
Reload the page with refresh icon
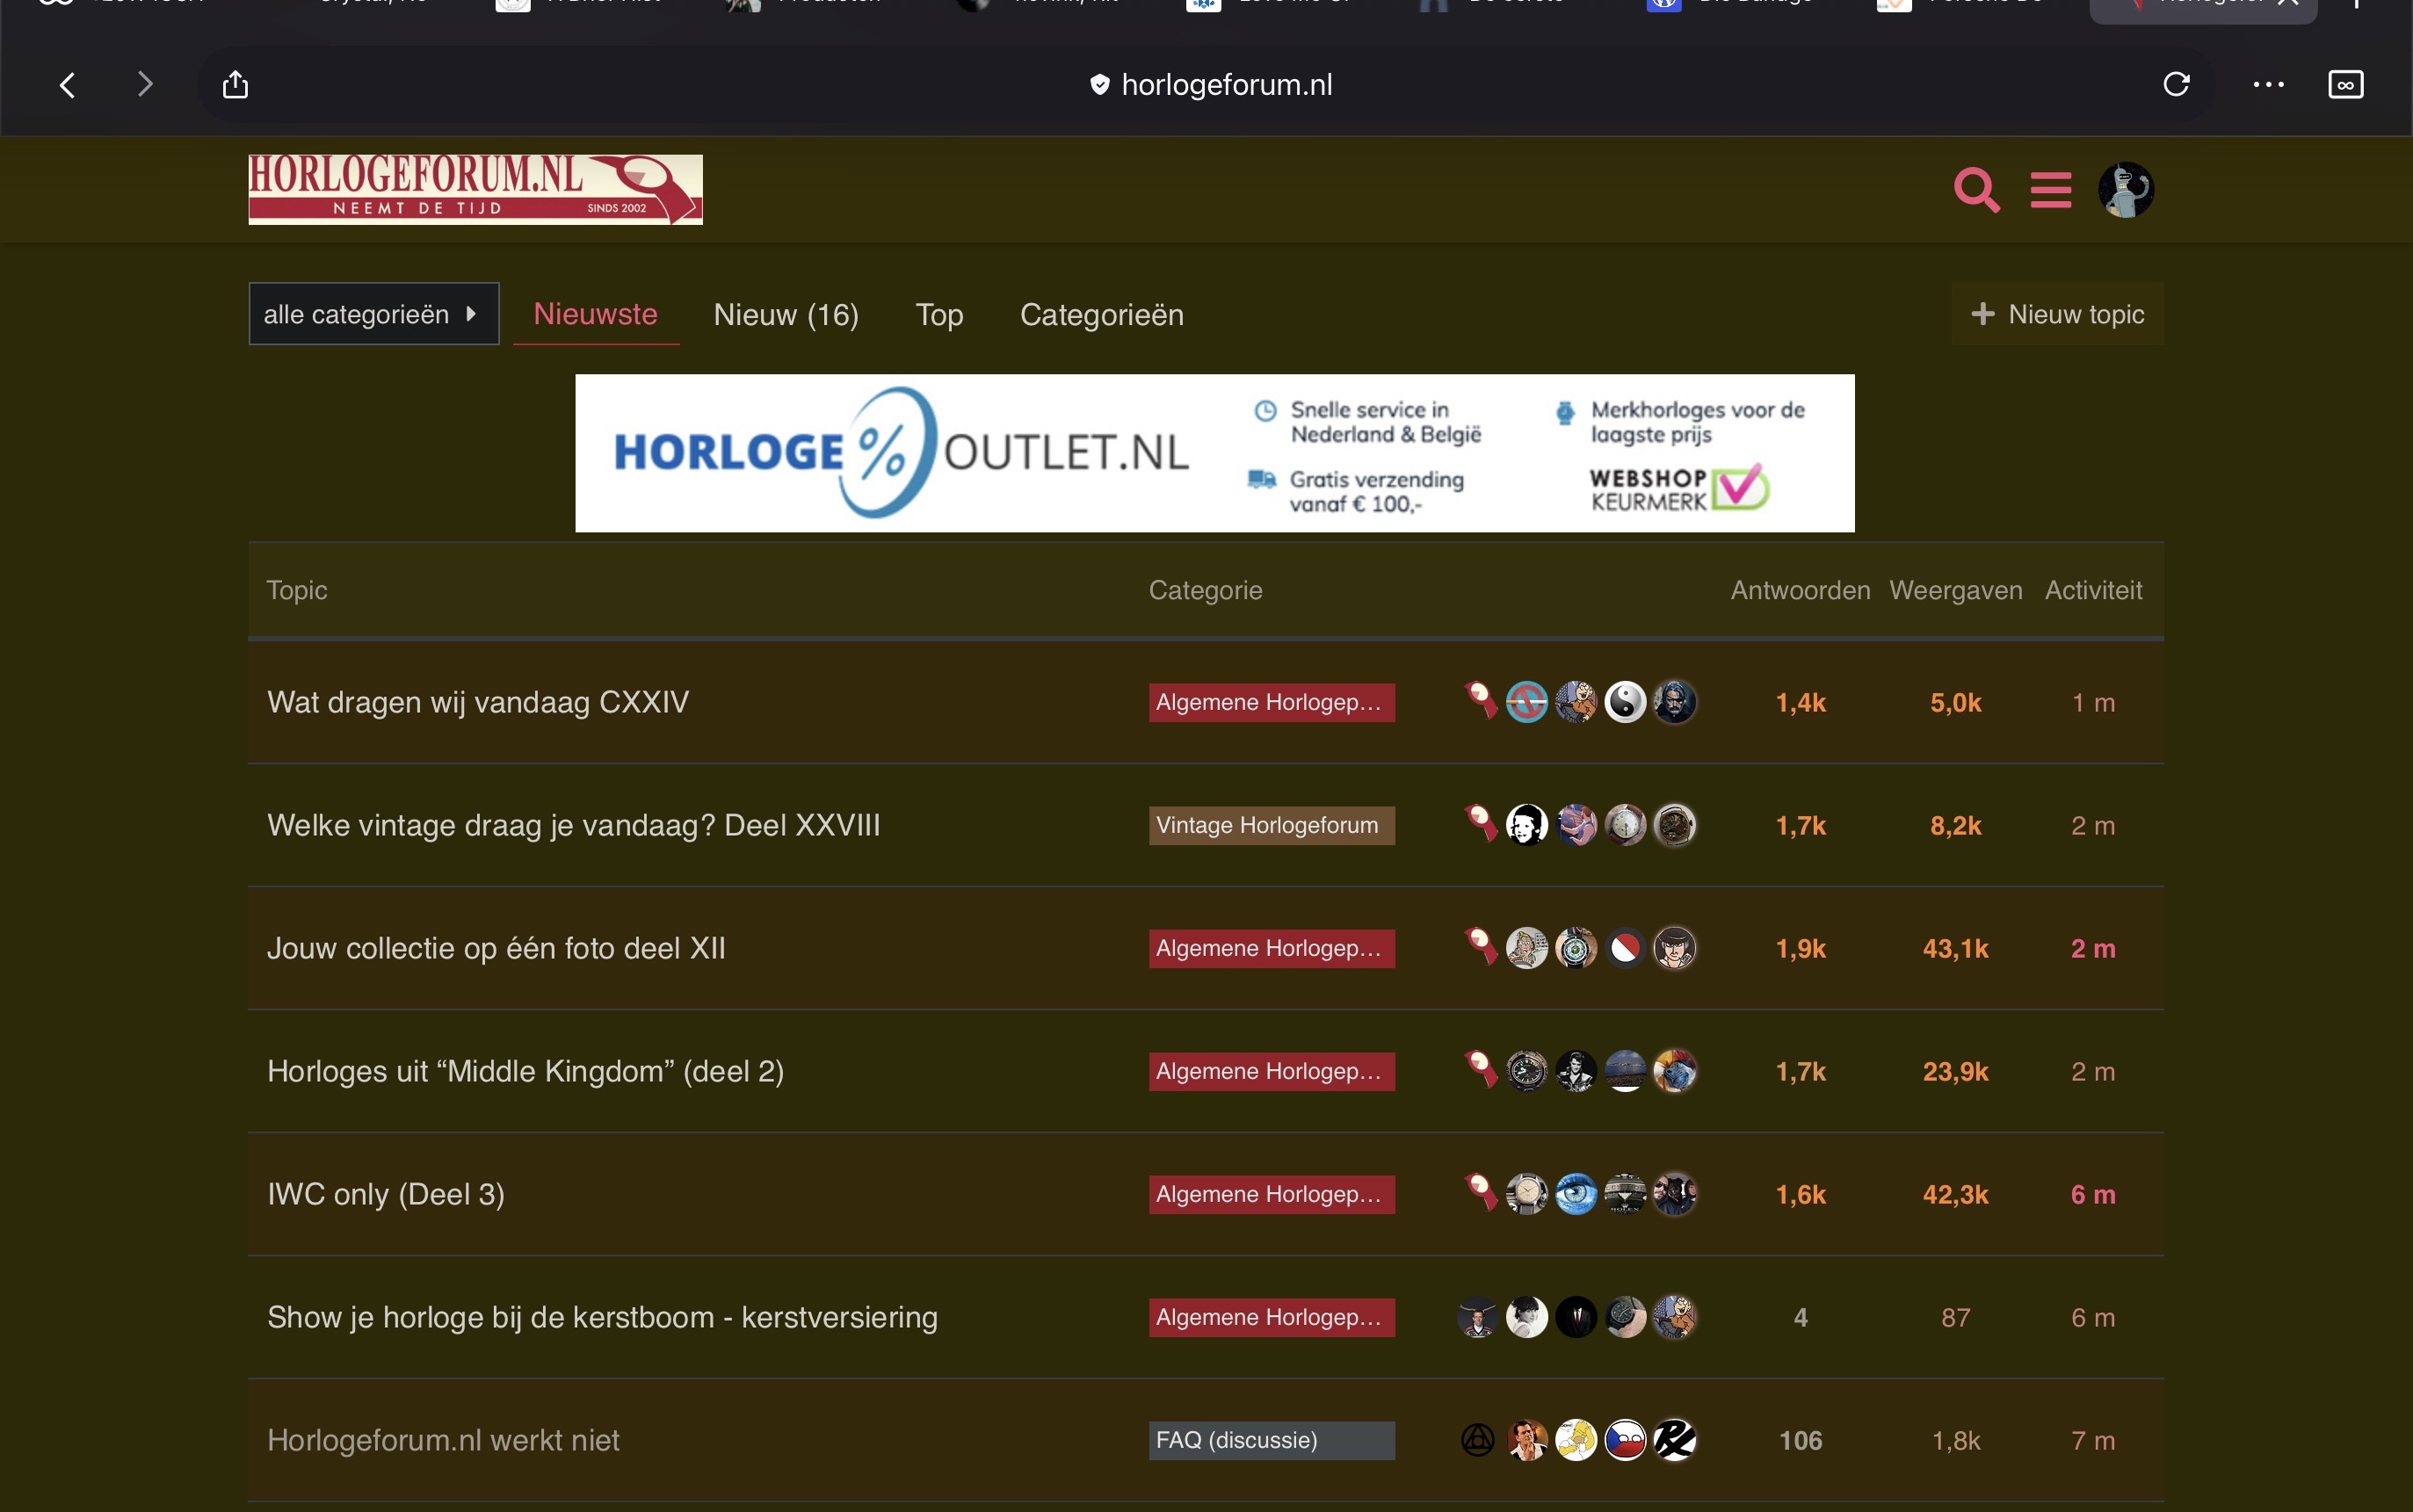2176,84
